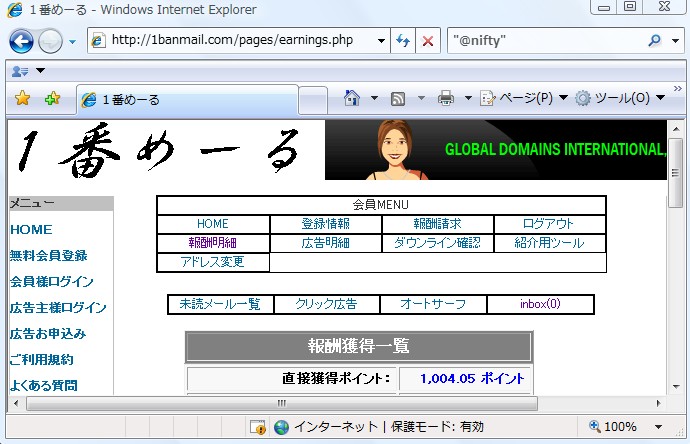Expand the Print options dropdown arrow
Screen dimensions: 690x444
(468, 98)
